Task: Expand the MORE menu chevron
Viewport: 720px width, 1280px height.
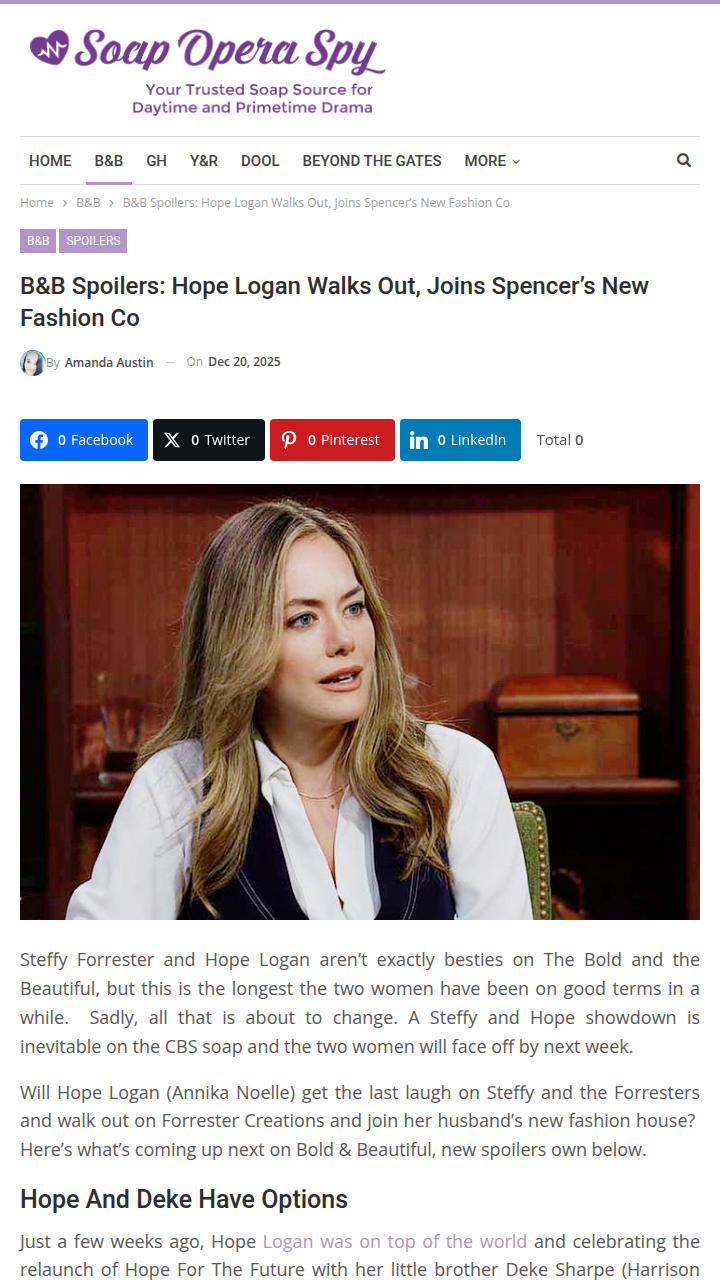Action: [516, 161]
